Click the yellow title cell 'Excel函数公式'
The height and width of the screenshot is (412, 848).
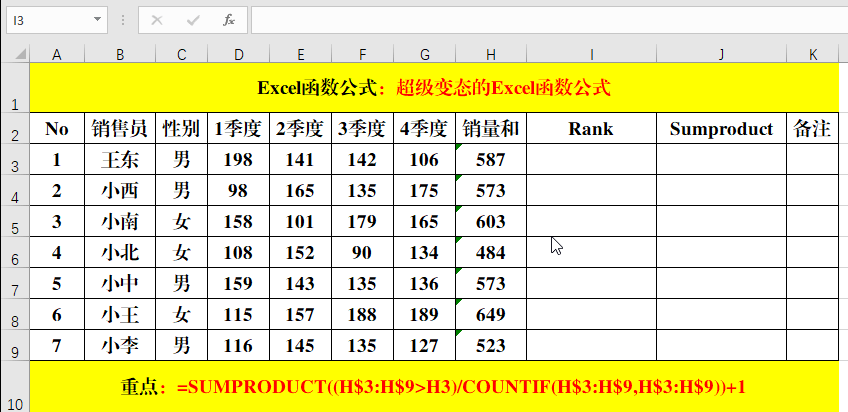pos(434,88)
